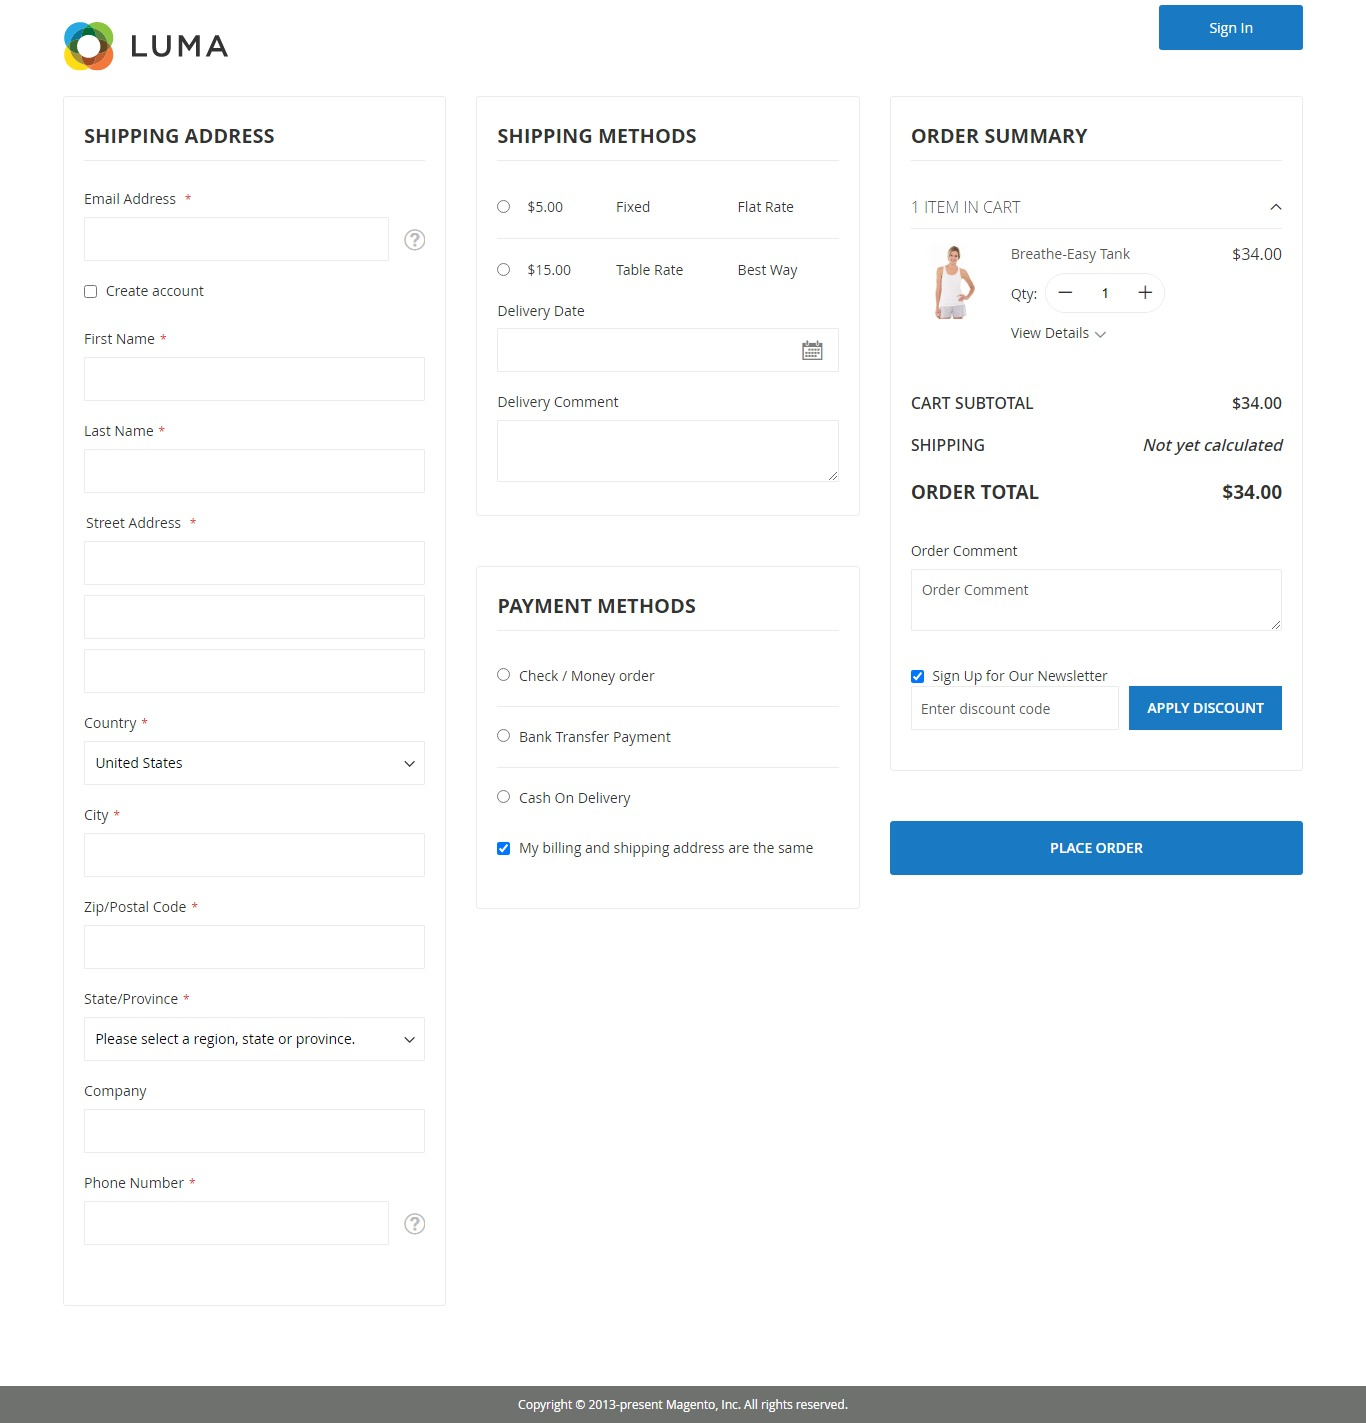Uncheck billing and shipping address same option
Image resolution: width=1366 pixels, height=1423 pixels.
pos(504,848)
